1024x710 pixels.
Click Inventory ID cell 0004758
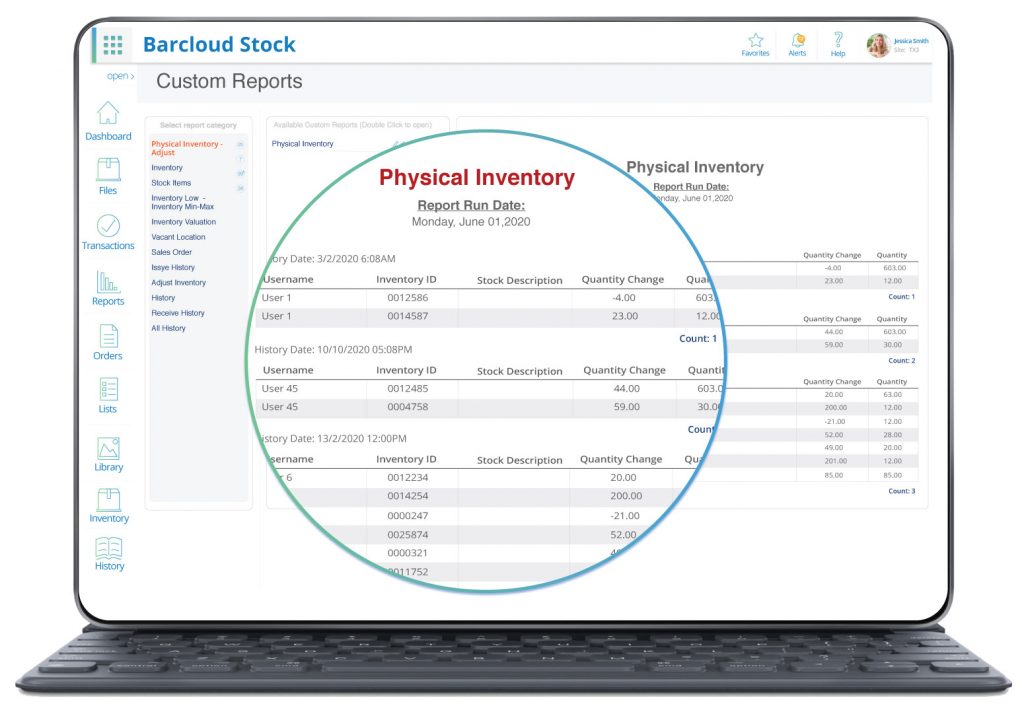[408, 407]
